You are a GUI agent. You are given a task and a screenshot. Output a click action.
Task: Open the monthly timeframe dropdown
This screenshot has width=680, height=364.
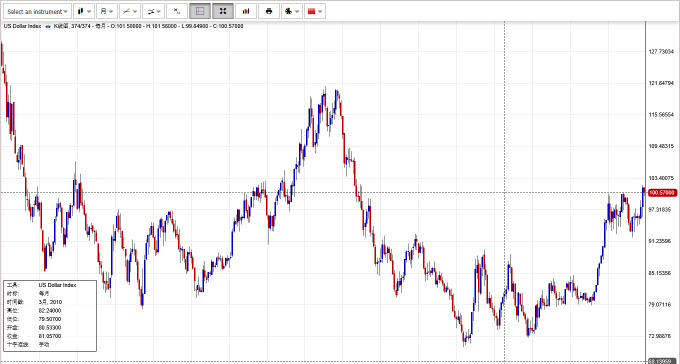107,12
